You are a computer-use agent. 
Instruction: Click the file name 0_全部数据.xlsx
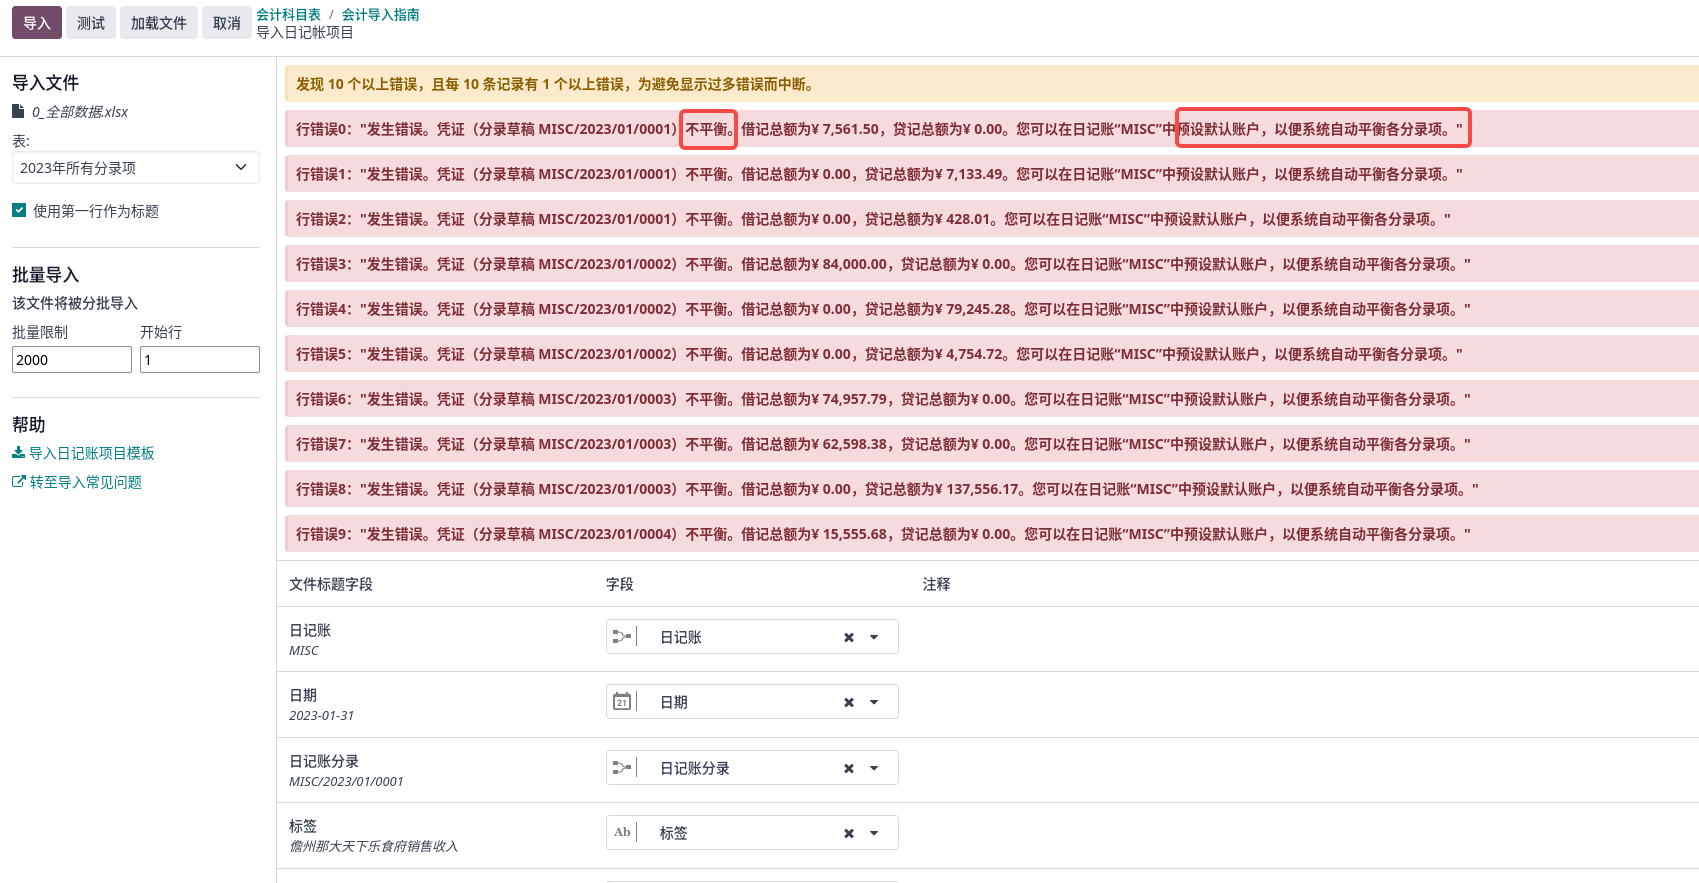80,112
